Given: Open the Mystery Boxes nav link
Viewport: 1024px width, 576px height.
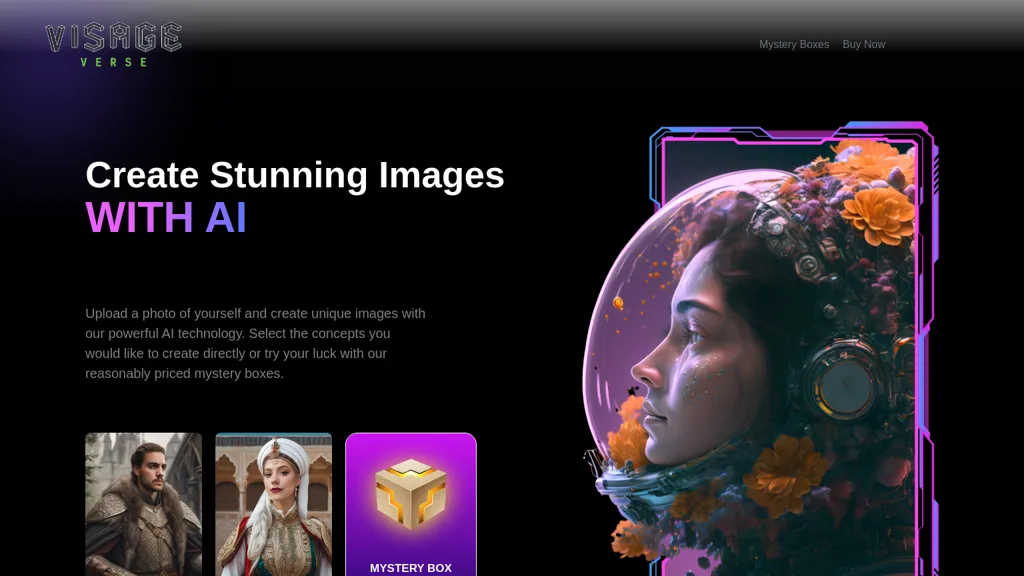Looking at the screenshot, I should pos(793,44).
